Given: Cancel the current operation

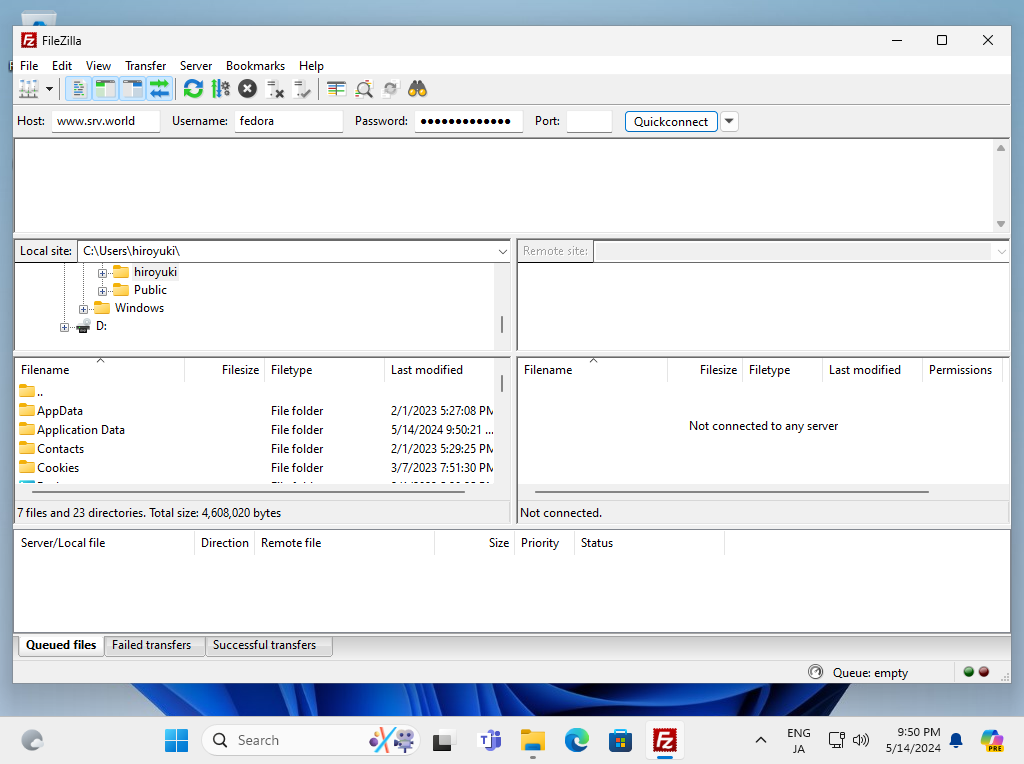Looking at the screenshot, I should click(x=248, y=89).
